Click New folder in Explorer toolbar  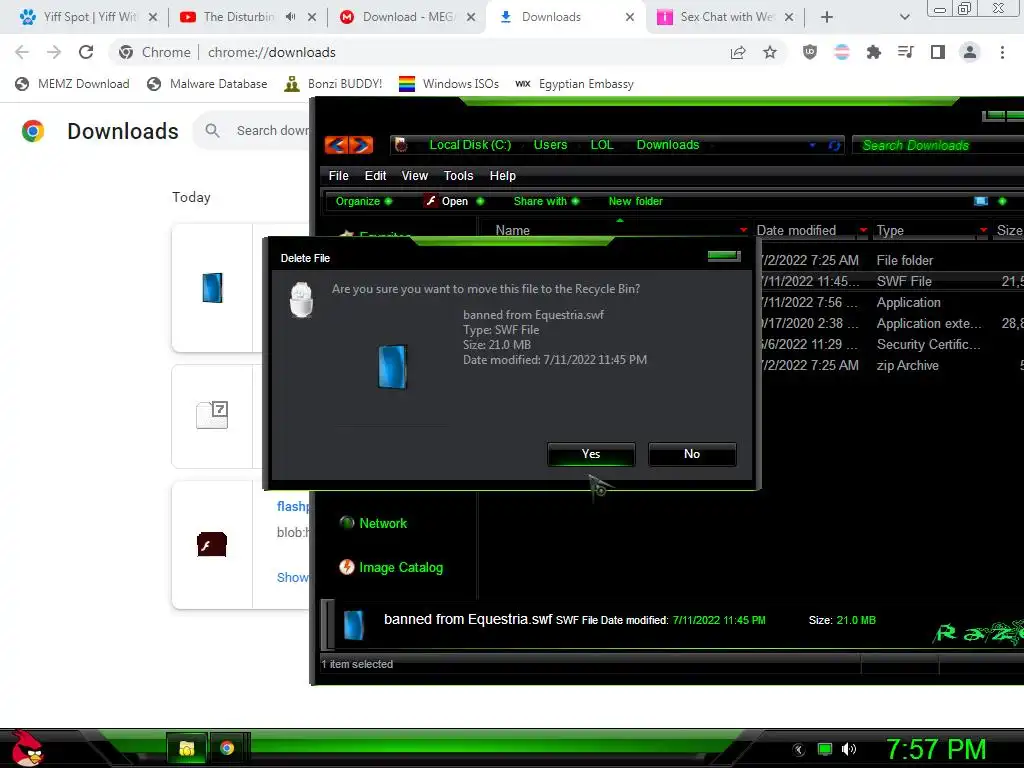635,201
